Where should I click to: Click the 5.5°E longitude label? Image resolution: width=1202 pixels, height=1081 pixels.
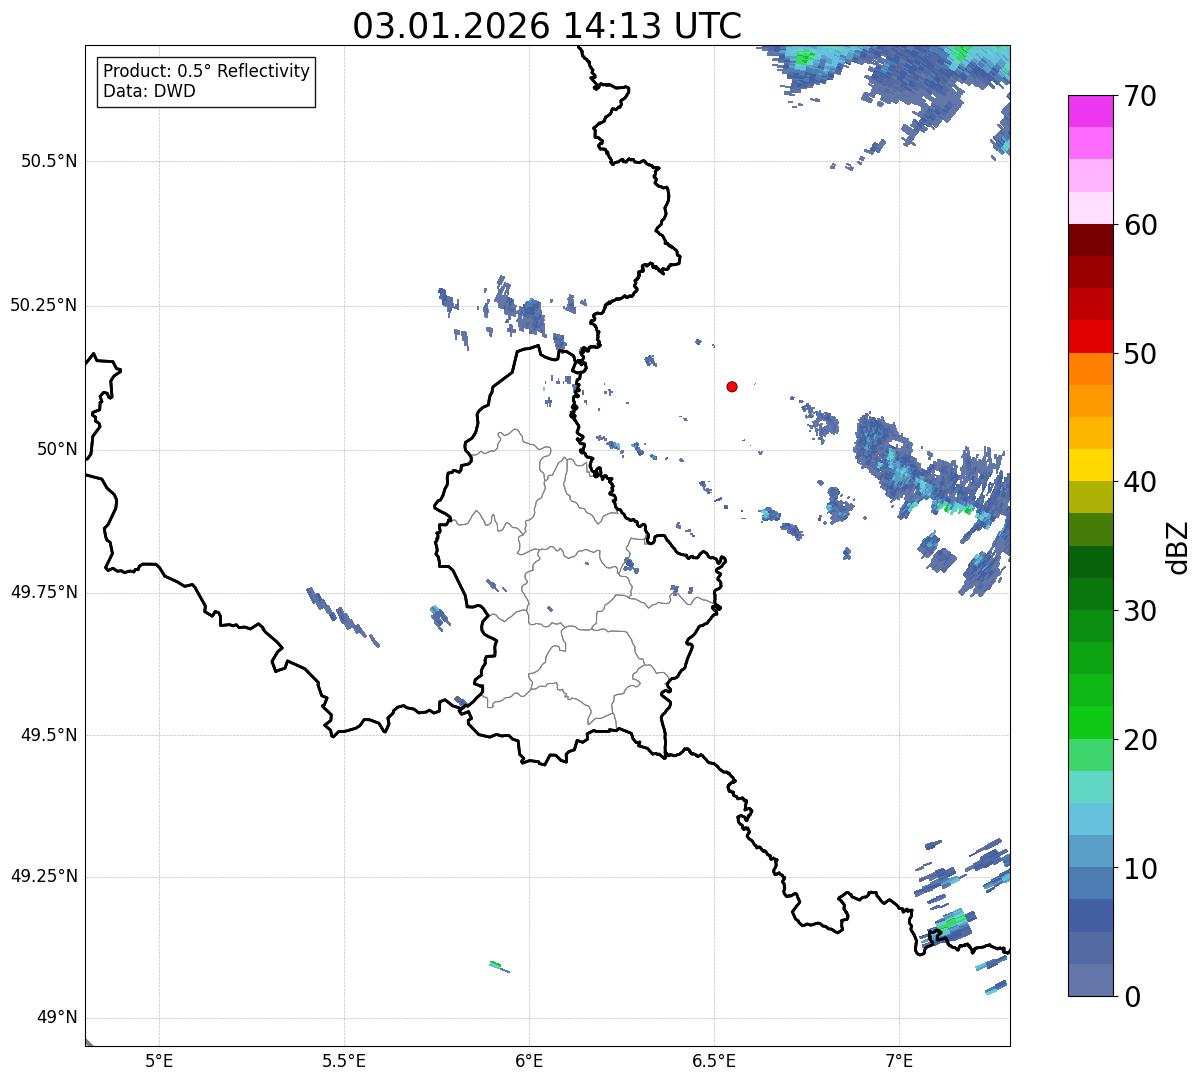pos(344,1061)
